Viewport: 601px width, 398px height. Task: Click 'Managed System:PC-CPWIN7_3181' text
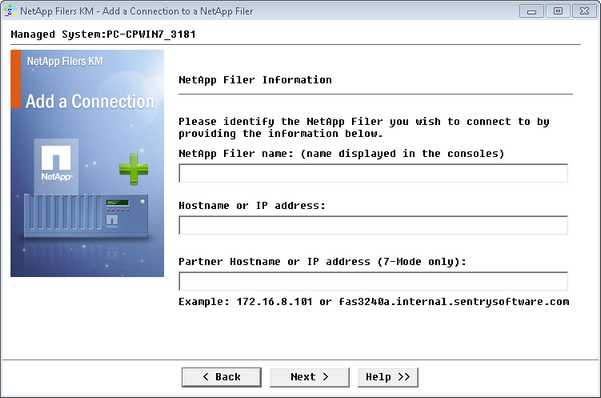coord(103,35)
